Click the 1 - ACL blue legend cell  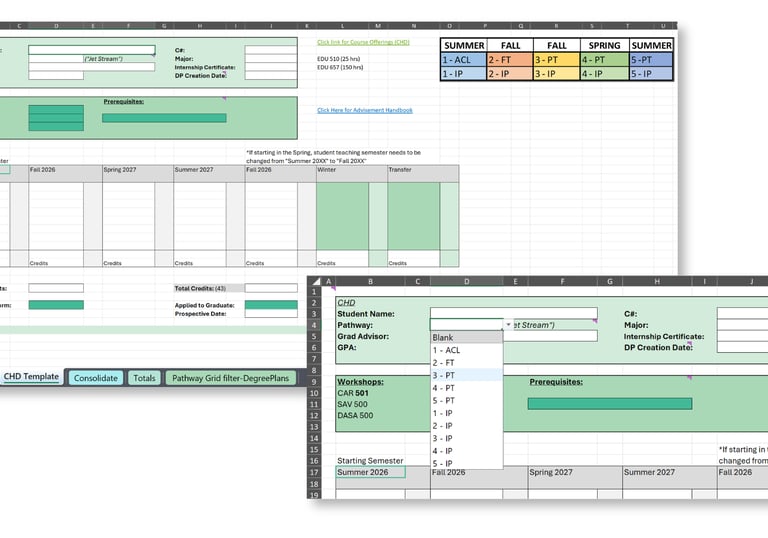tap(463, 60)
